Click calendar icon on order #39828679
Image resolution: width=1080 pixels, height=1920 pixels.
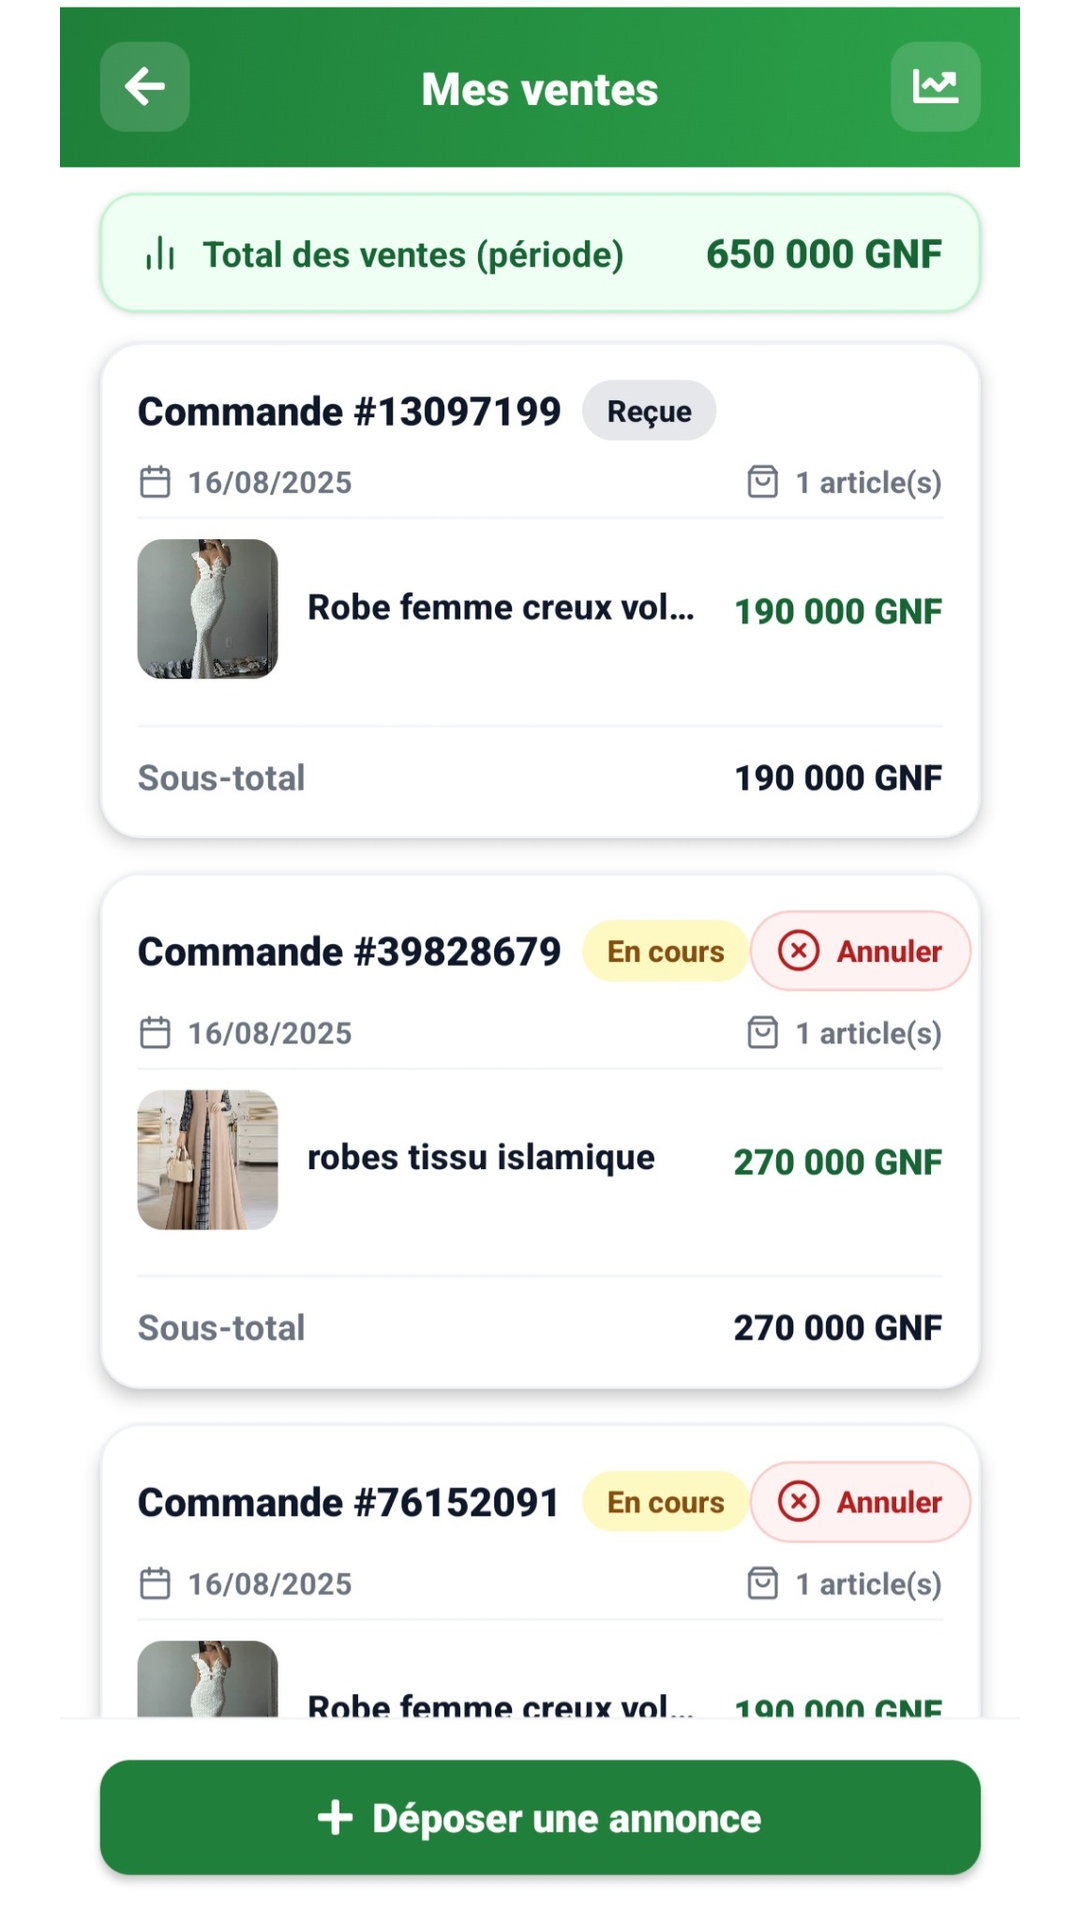coord(155,1033)
